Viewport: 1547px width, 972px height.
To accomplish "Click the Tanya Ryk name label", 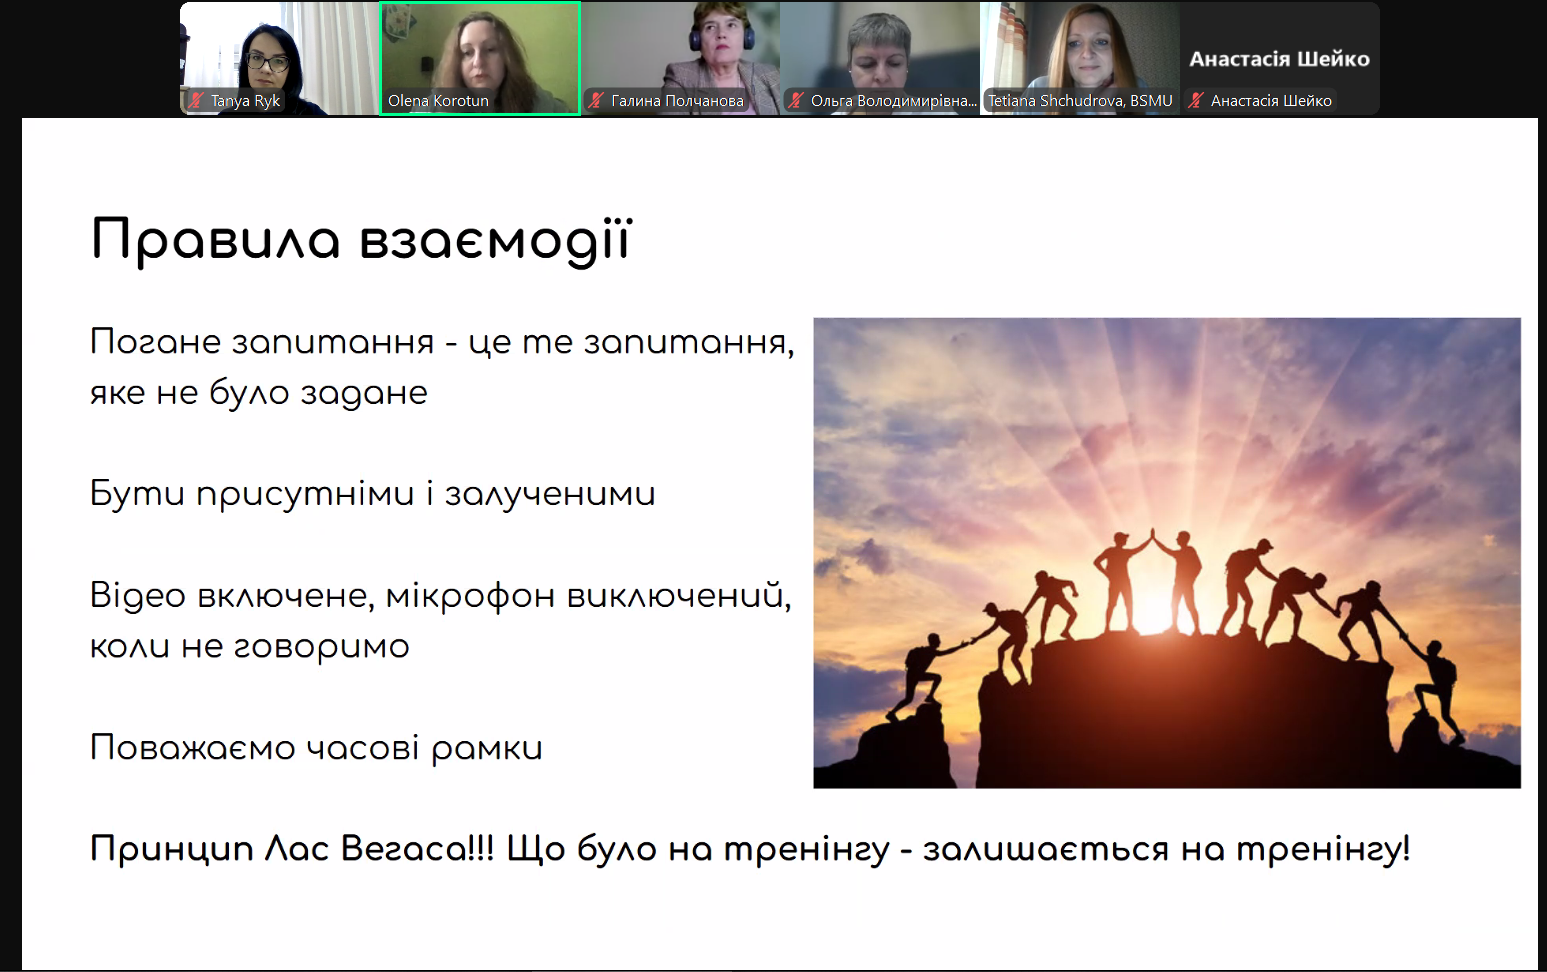I will point(245,101).
